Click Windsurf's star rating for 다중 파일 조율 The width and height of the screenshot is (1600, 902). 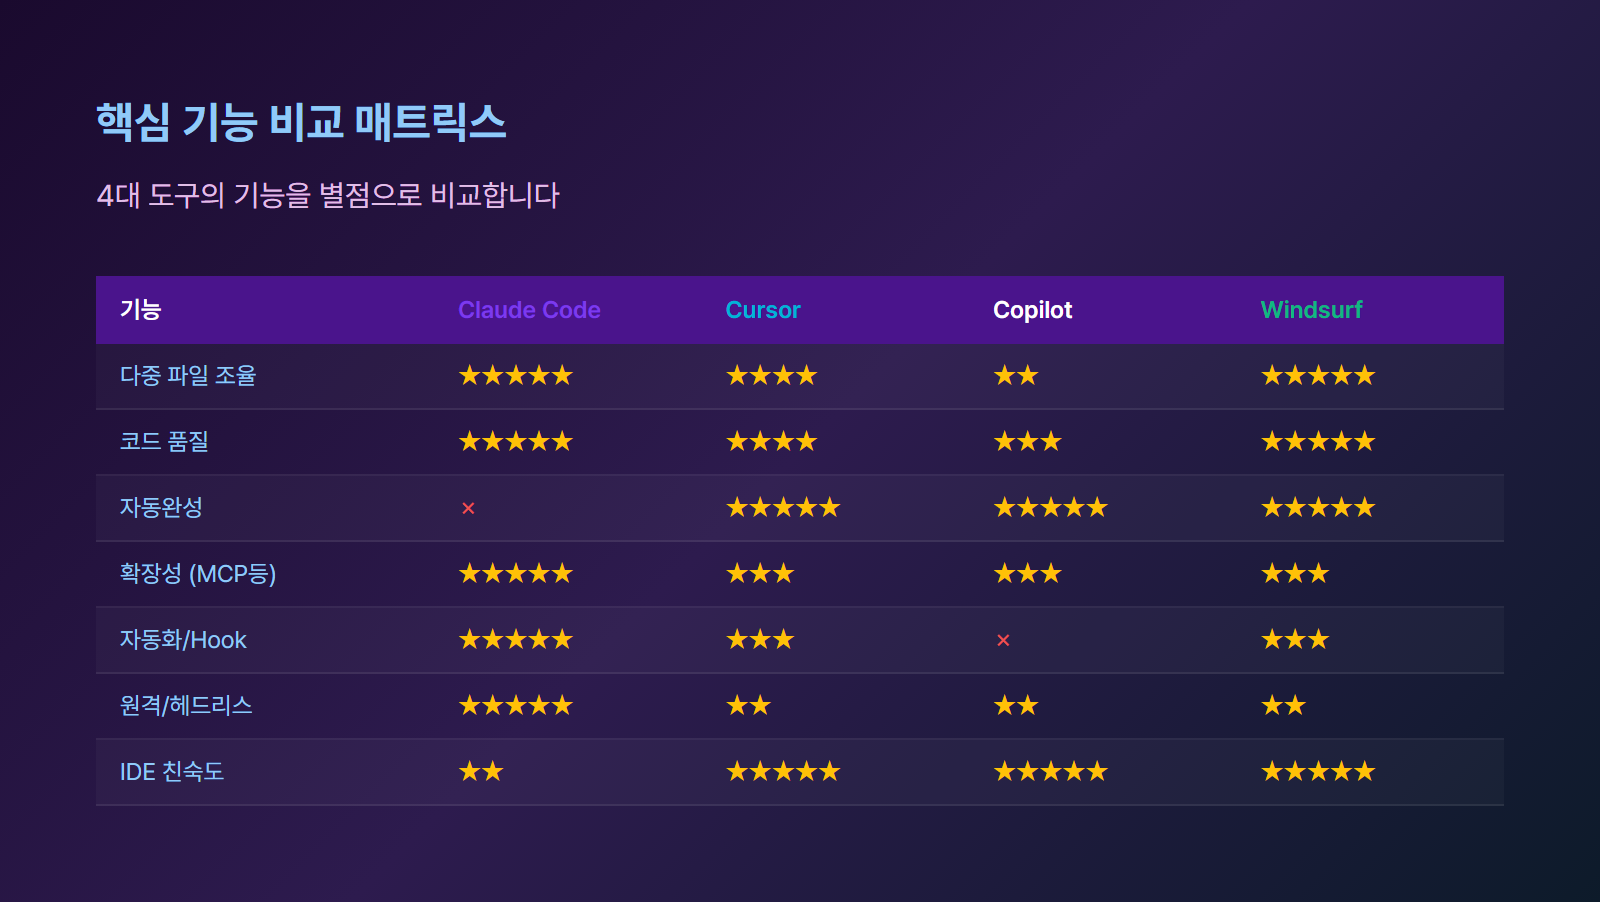tap(1318, 376)
